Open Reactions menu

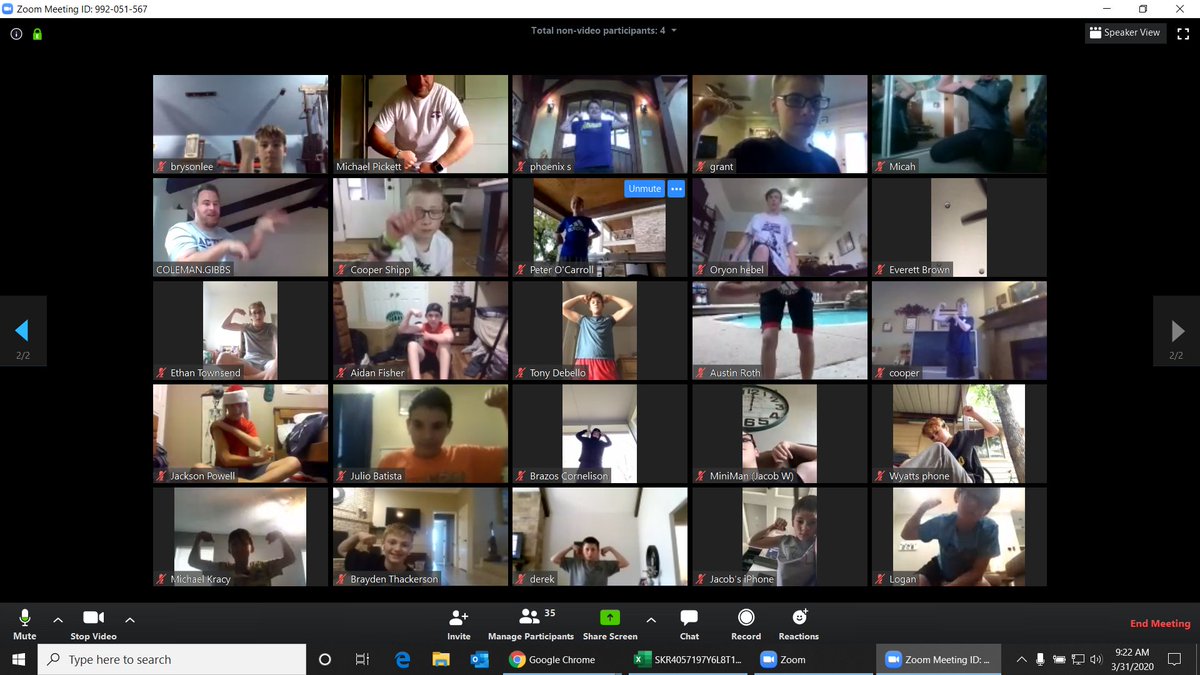click(799, 624)
